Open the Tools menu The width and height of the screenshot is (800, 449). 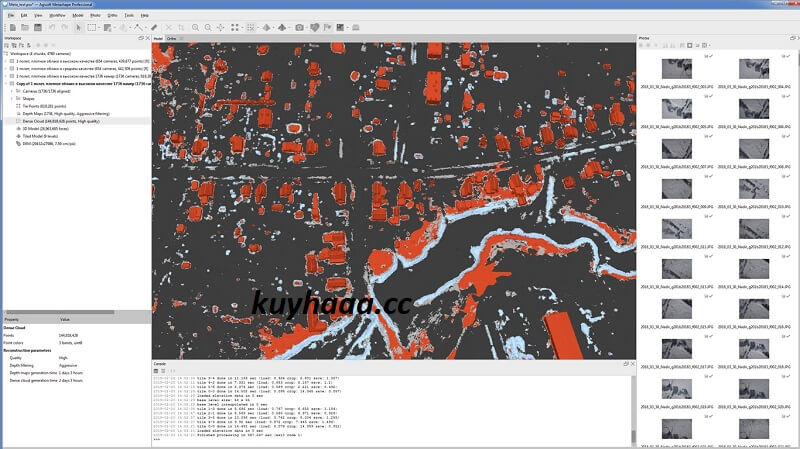129,15
